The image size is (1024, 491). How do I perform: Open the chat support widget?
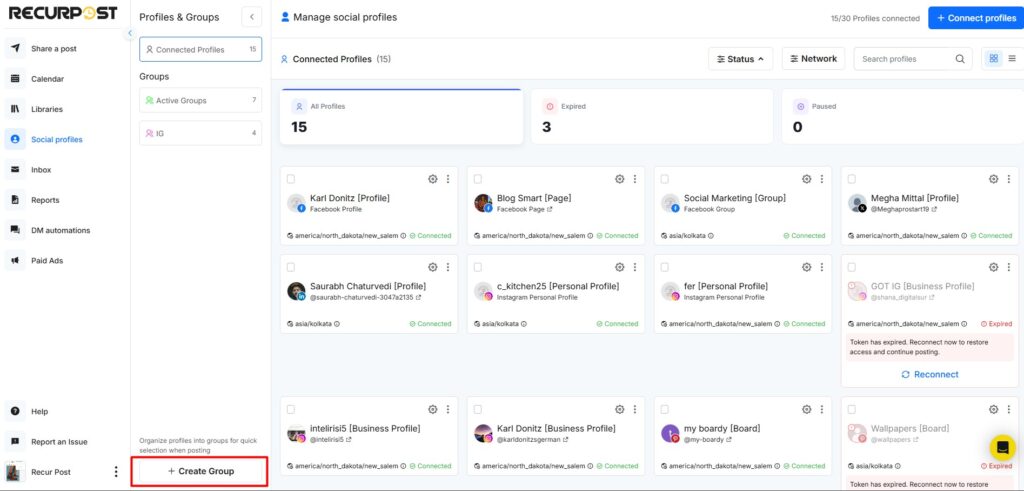1002,448
